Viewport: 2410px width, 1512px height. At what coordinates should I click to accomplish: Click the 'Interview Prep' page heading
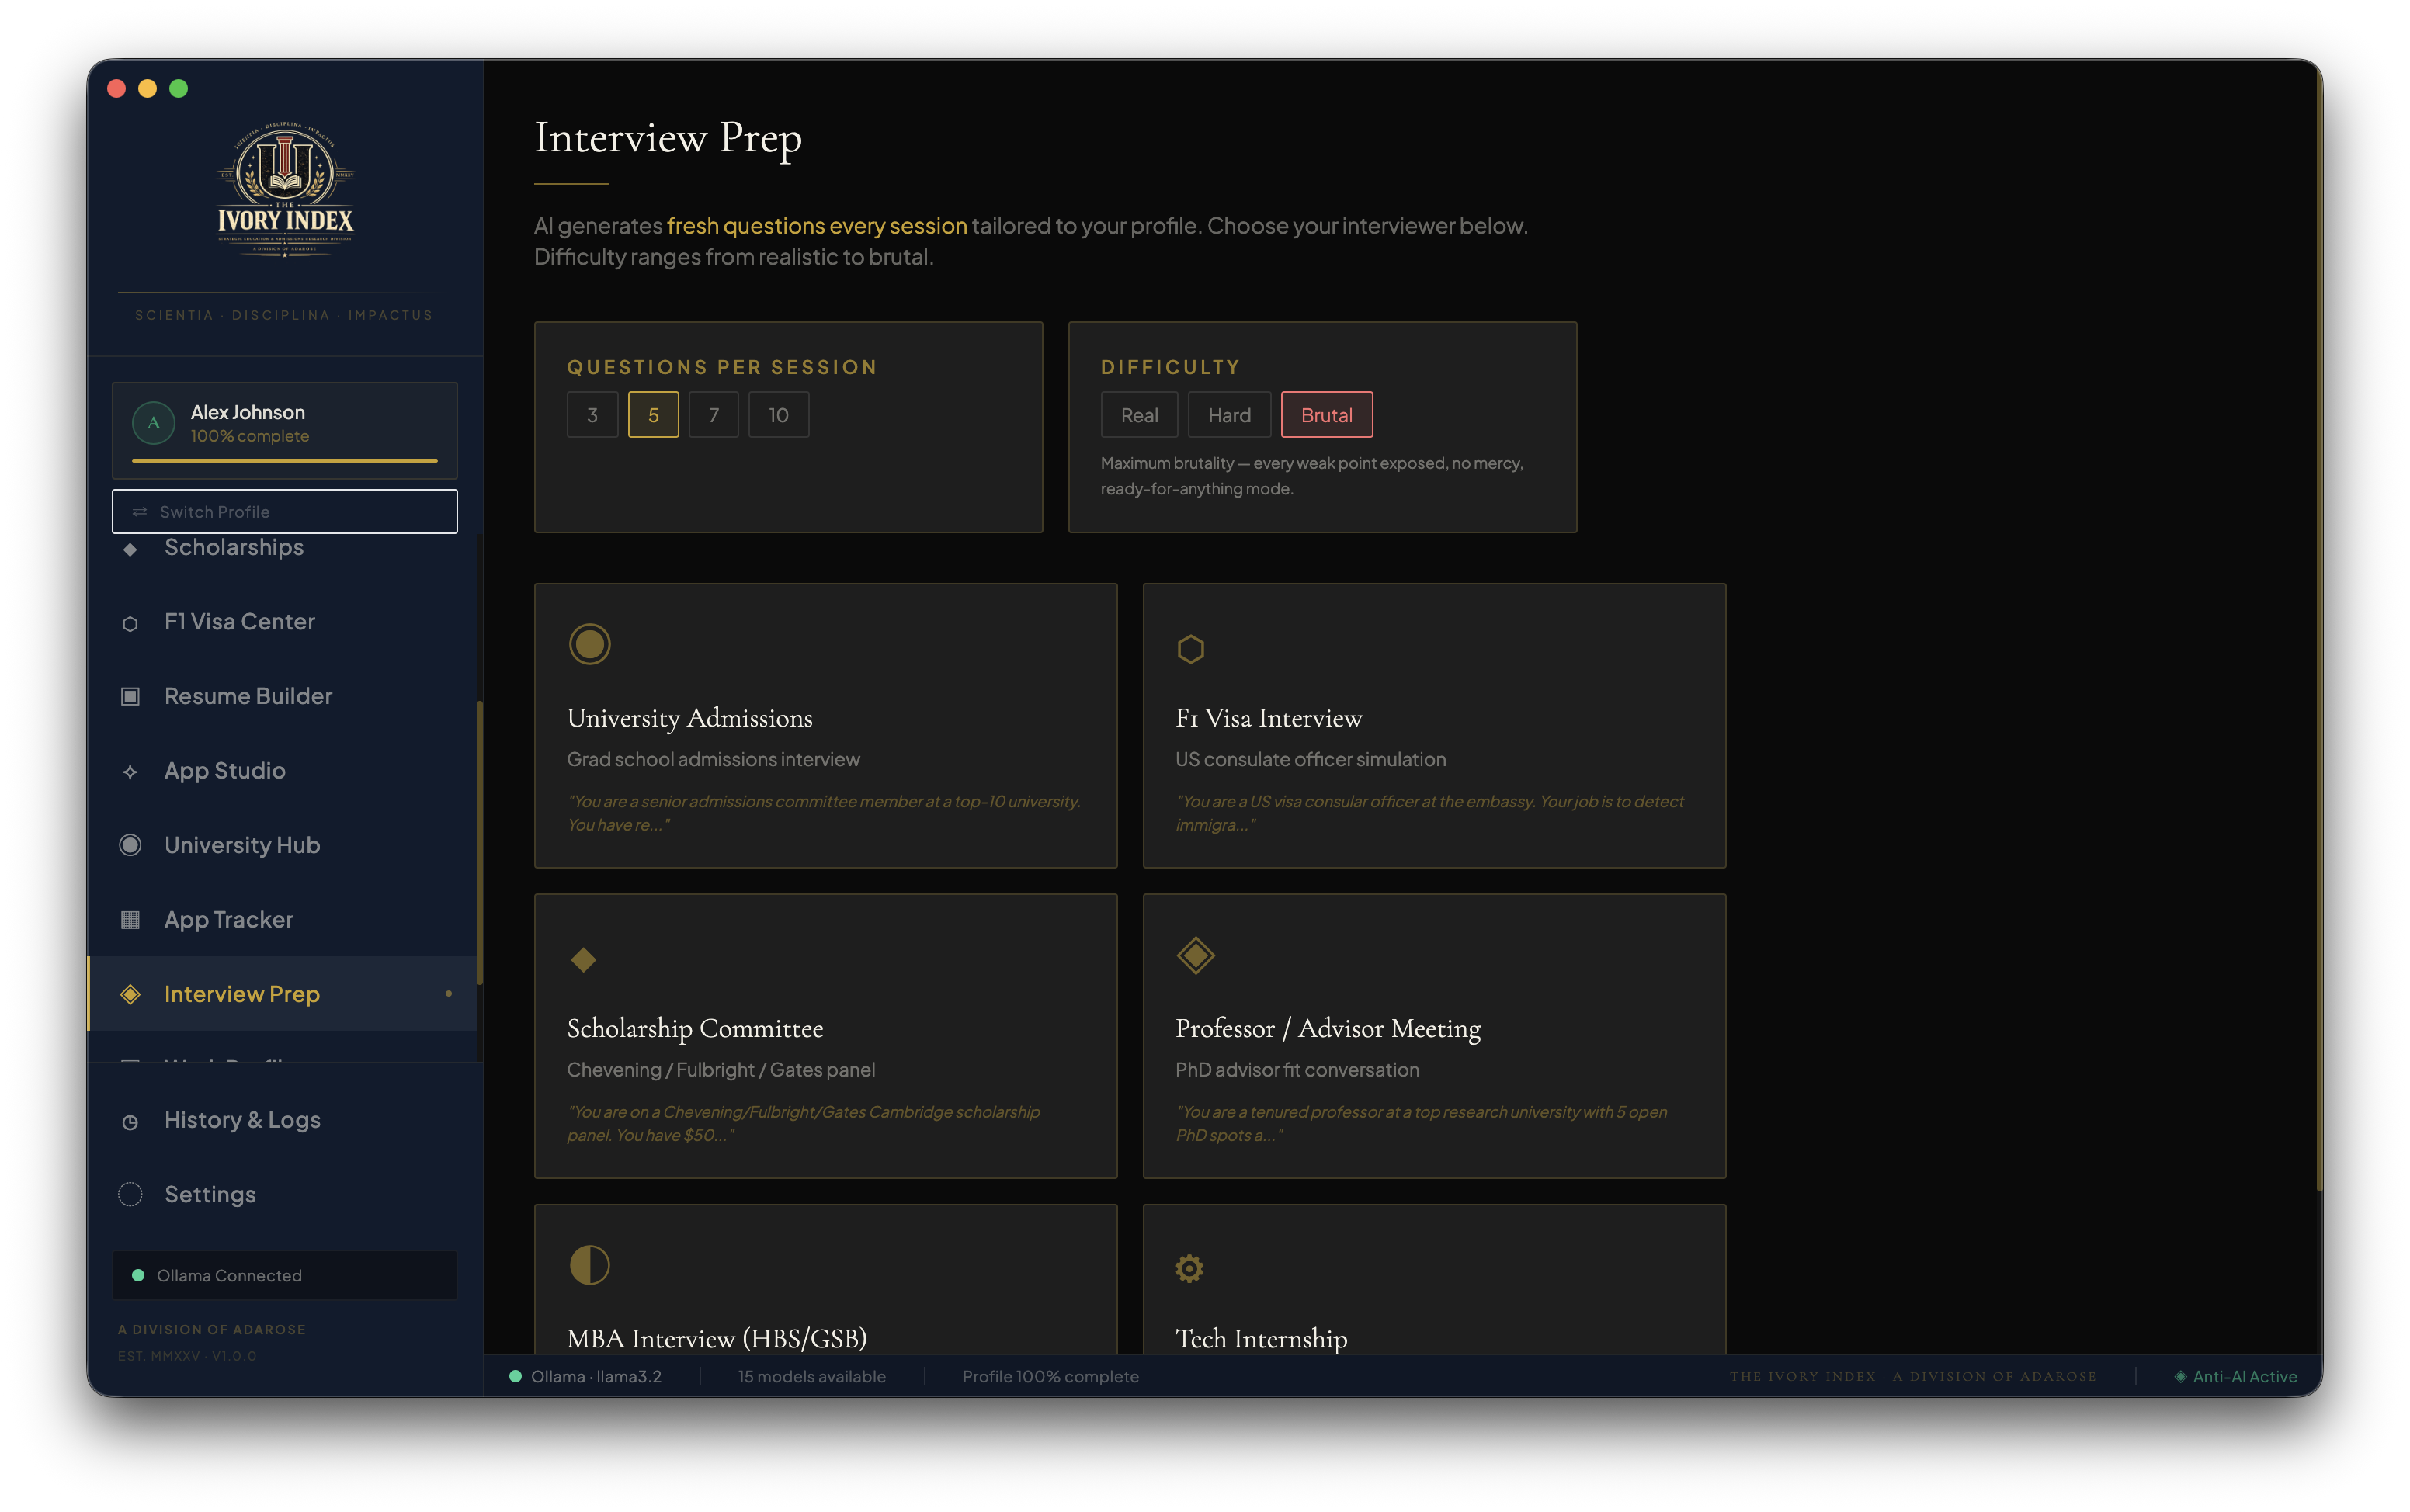(x=668, y=138)
